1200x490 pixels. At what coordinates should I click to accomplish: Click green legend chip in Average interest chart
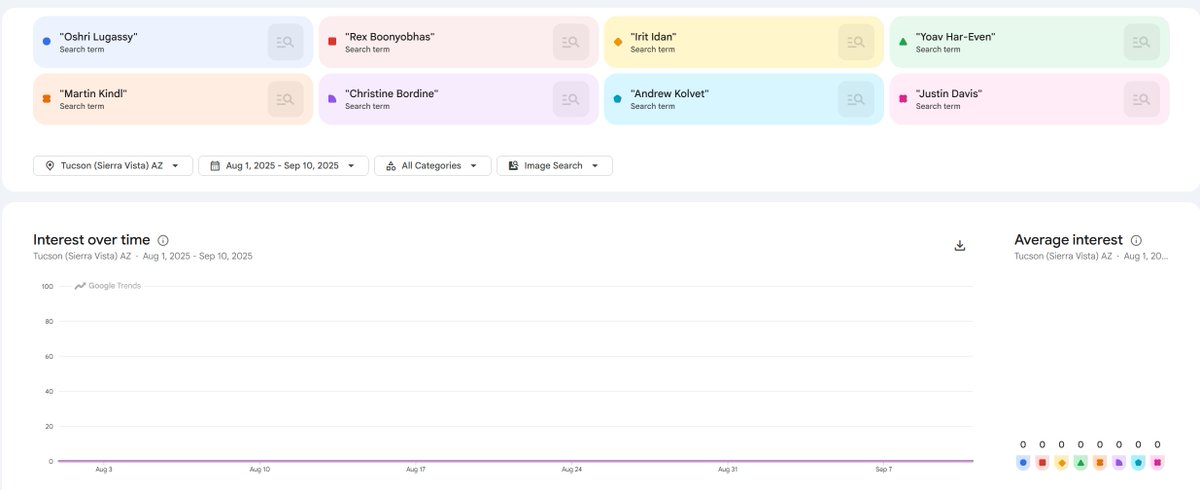coord(1080,463)
